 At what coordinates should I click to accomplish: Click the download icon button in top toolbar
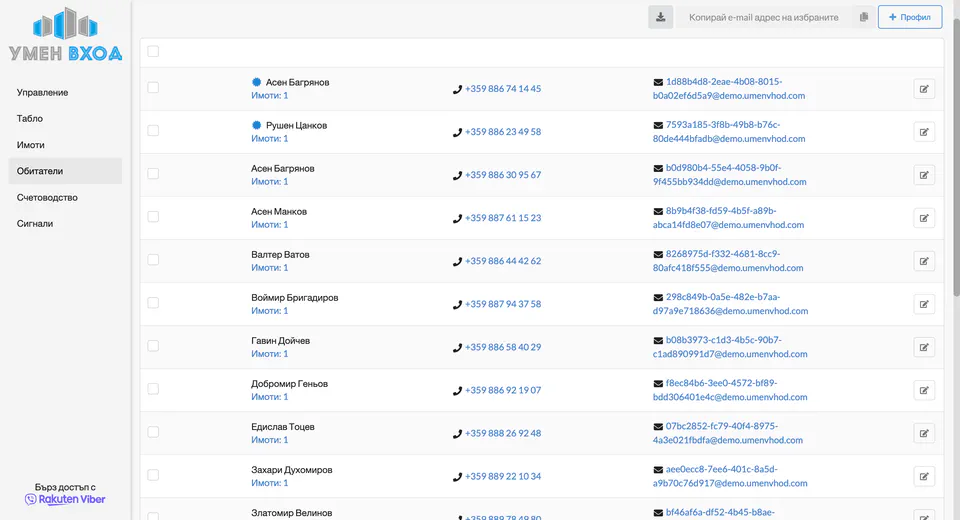(660, 17)
